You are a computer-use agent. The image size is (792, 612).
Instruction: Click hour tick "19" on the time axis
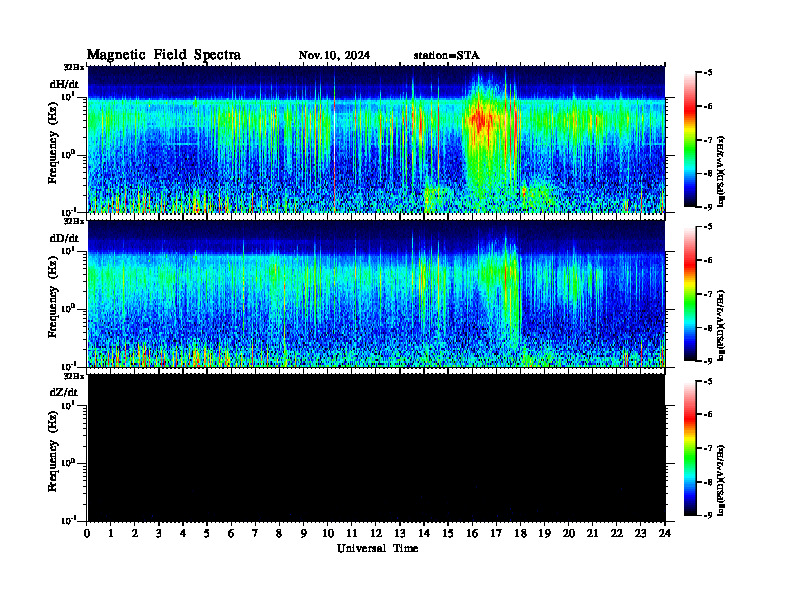[544, 534]
